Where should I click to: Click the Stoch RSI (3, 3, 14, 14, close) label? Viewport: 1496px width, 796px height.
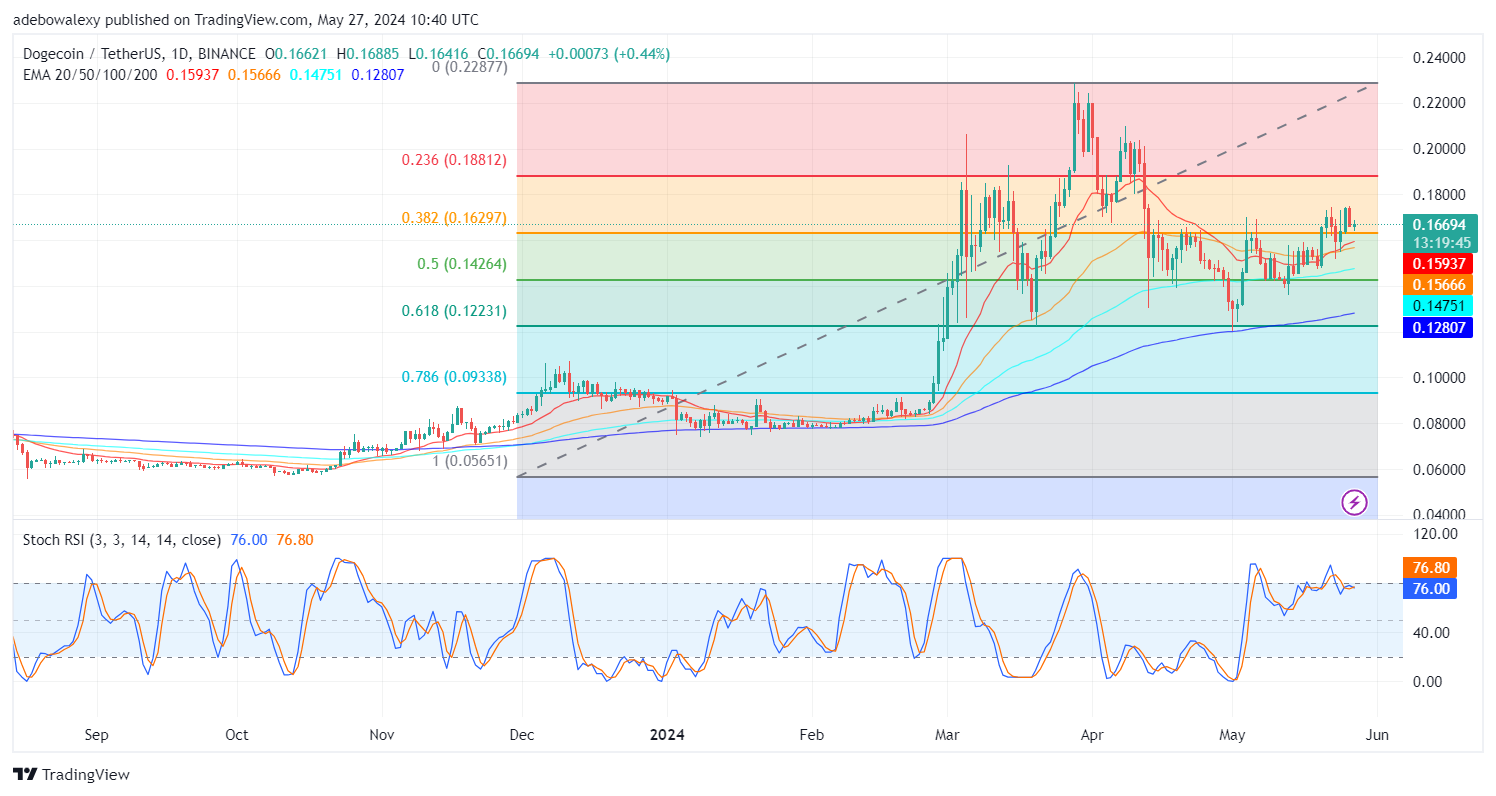pyautogui.click(x=121, y=540)
